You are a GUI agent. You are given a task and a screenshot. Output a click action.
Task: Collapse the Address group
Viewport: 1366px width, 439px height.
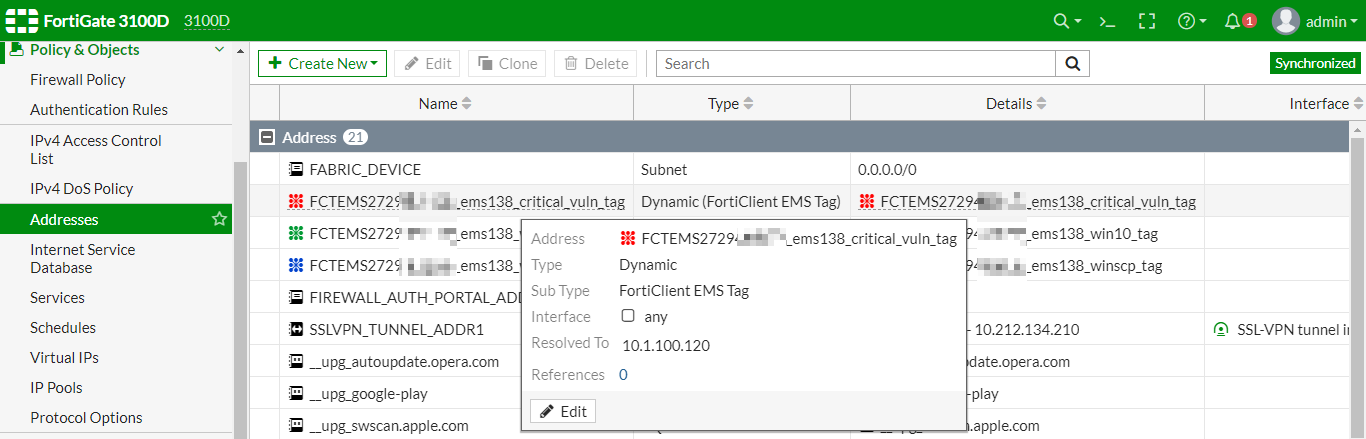[267, 137]
